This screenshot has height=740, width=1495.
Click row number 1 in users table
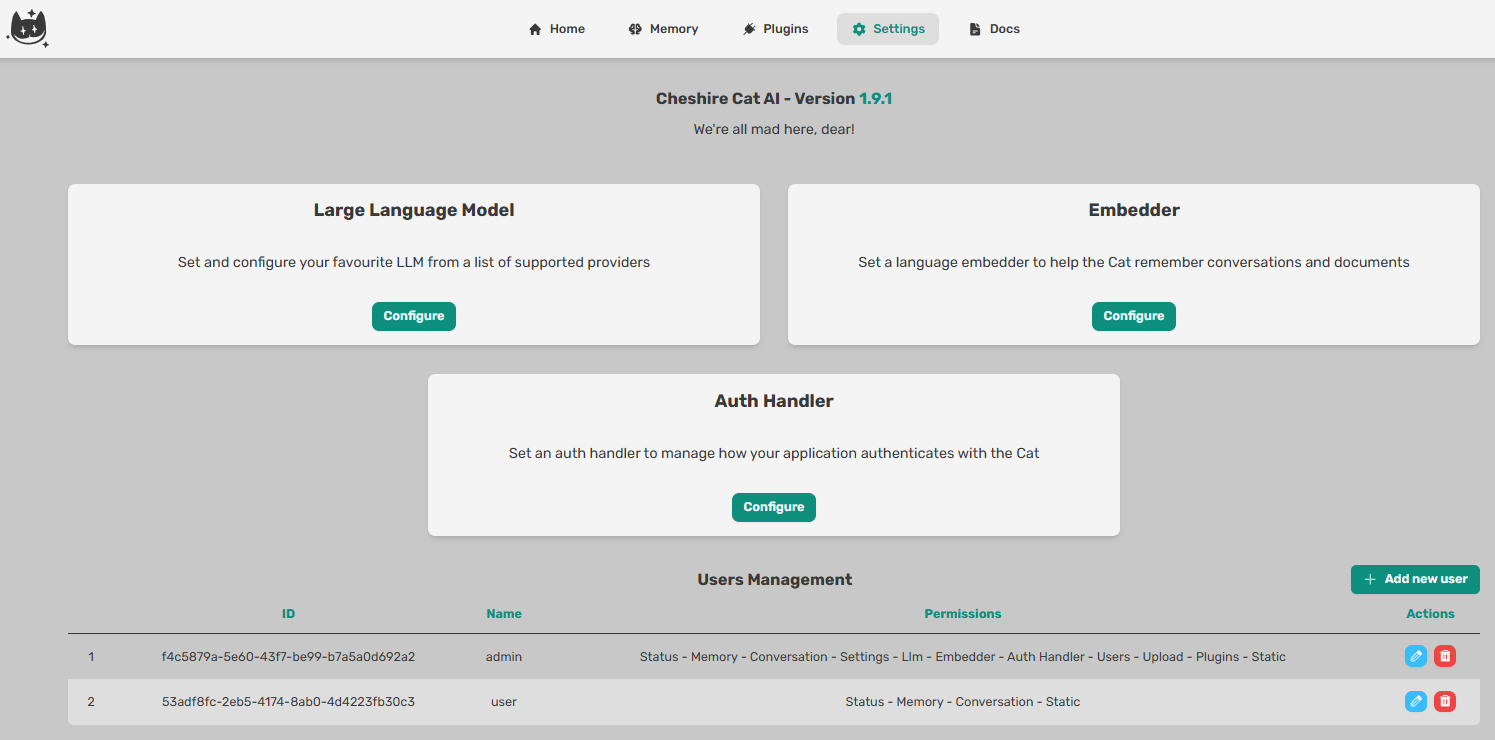91,657
